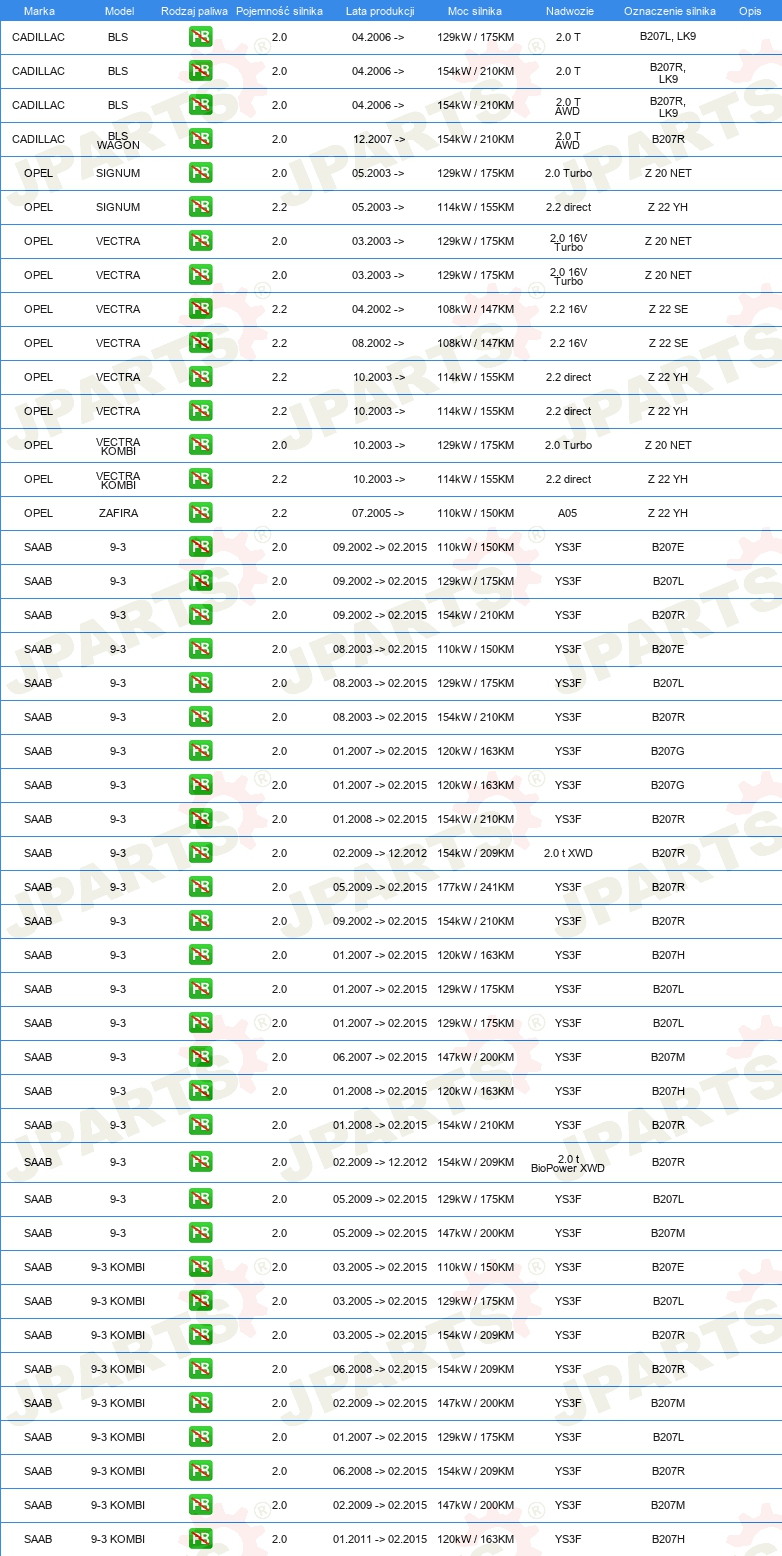The image size is (782, 1556).
Task: Click the '2.0 t BioPower XWD' cell
Action: pos(568,1163)
